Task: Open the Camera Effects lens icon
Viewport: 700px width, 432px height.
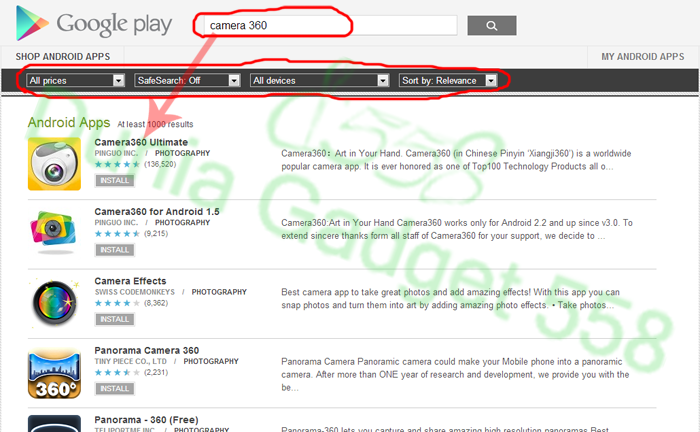Action: (54, 303)
